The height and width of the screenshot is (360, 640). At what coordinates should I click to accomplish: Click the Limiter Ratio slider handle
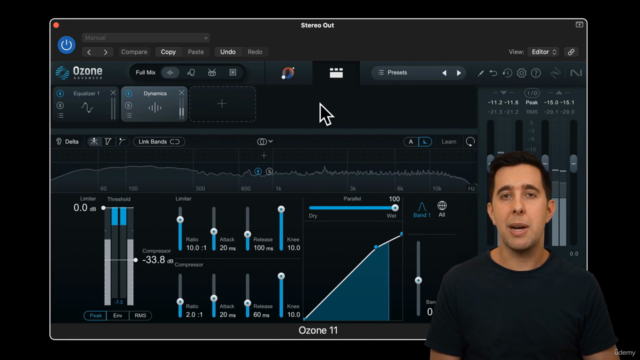click(180, 220)
